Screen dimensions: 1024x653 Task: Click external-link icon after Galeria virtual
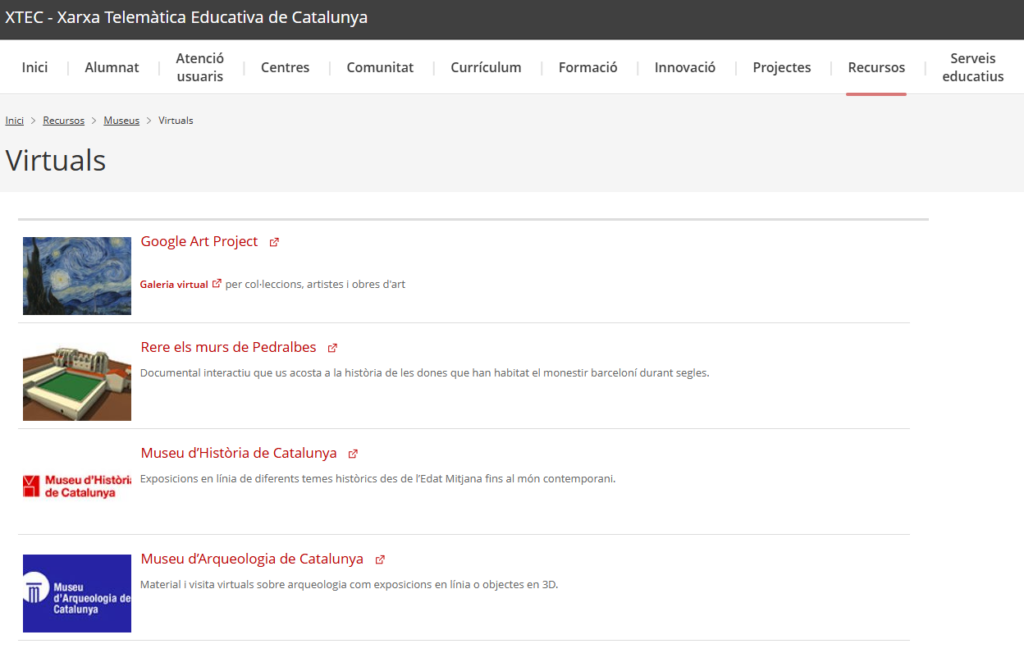click(217, 284)
